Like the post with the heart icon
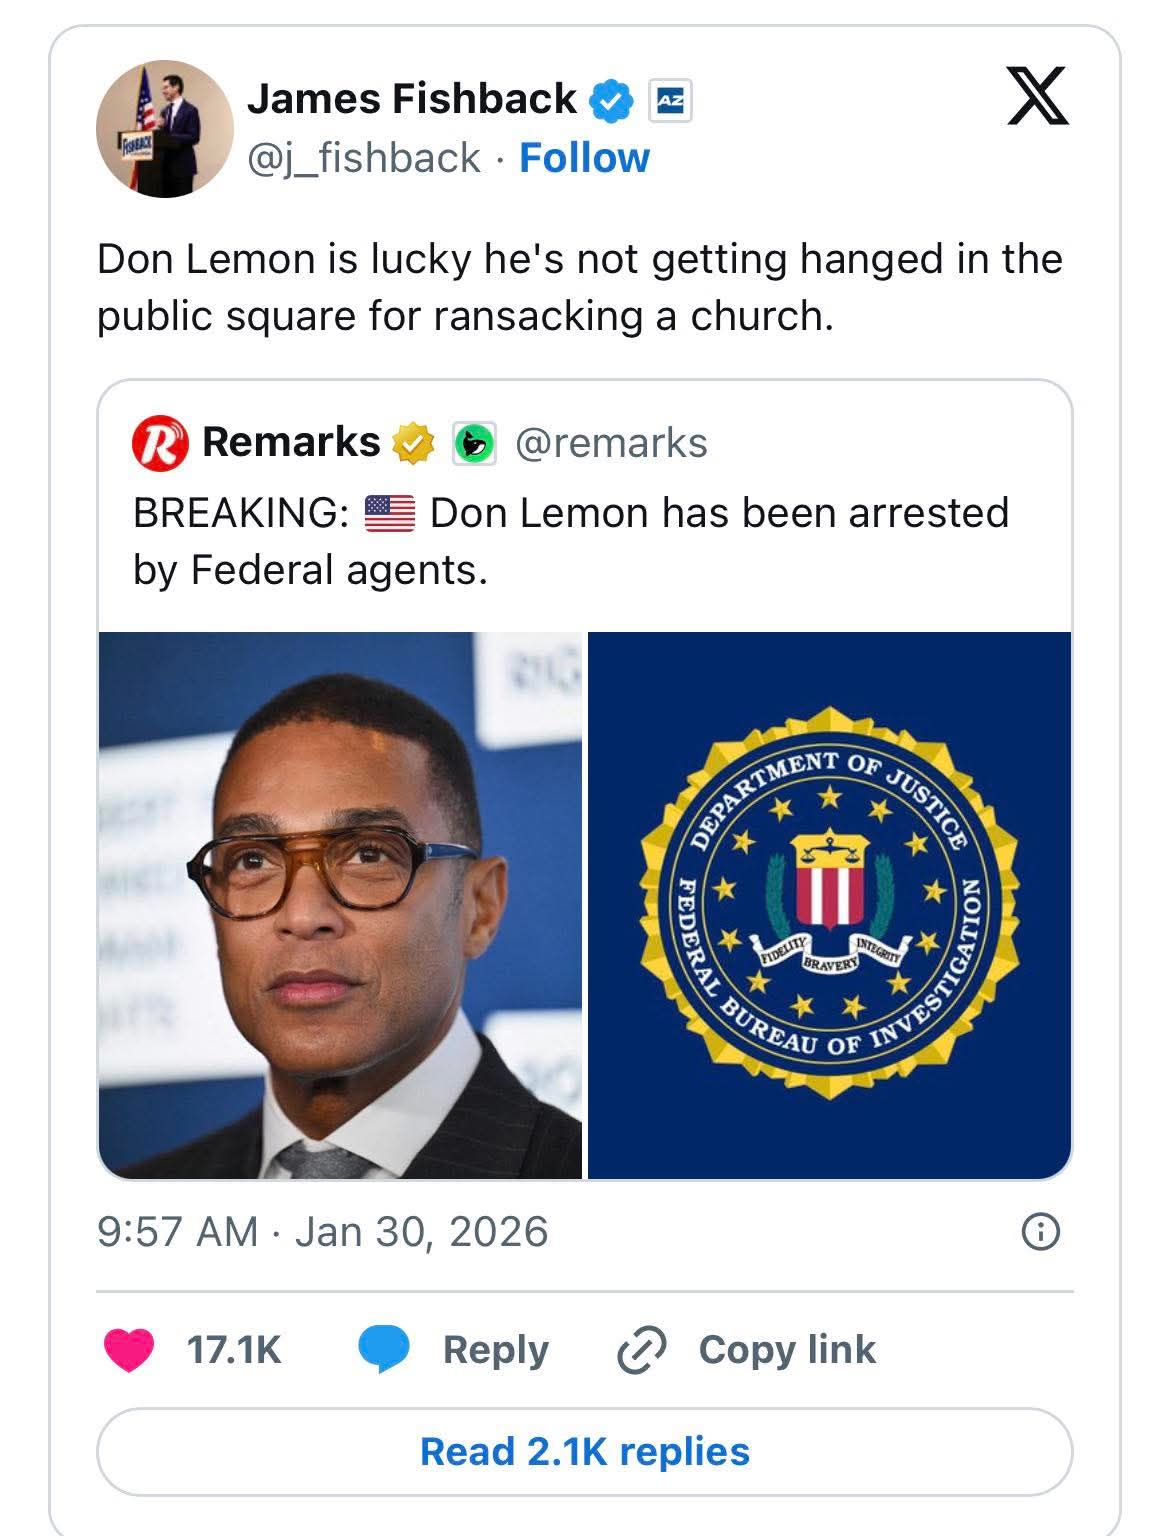 129,1350
